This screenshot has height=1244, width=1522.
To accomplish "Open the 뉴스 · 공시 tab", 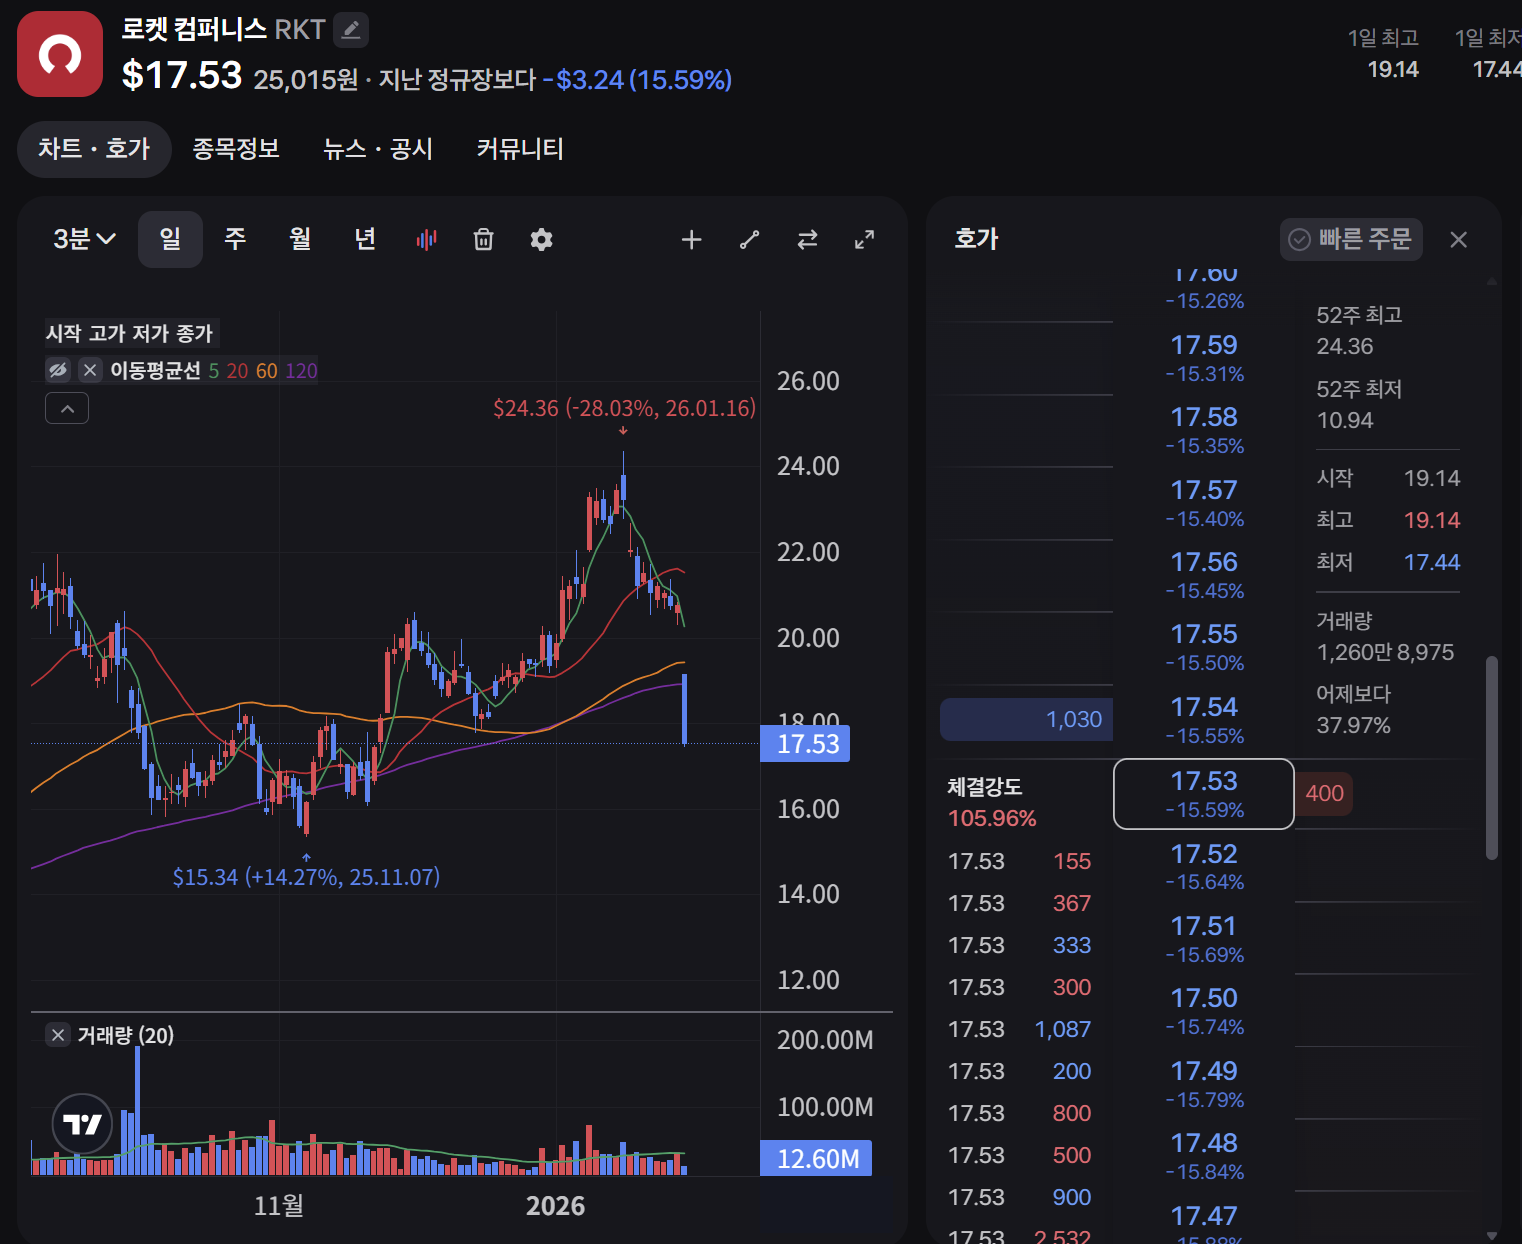I will pyautogui.click(x=378, y=149).
